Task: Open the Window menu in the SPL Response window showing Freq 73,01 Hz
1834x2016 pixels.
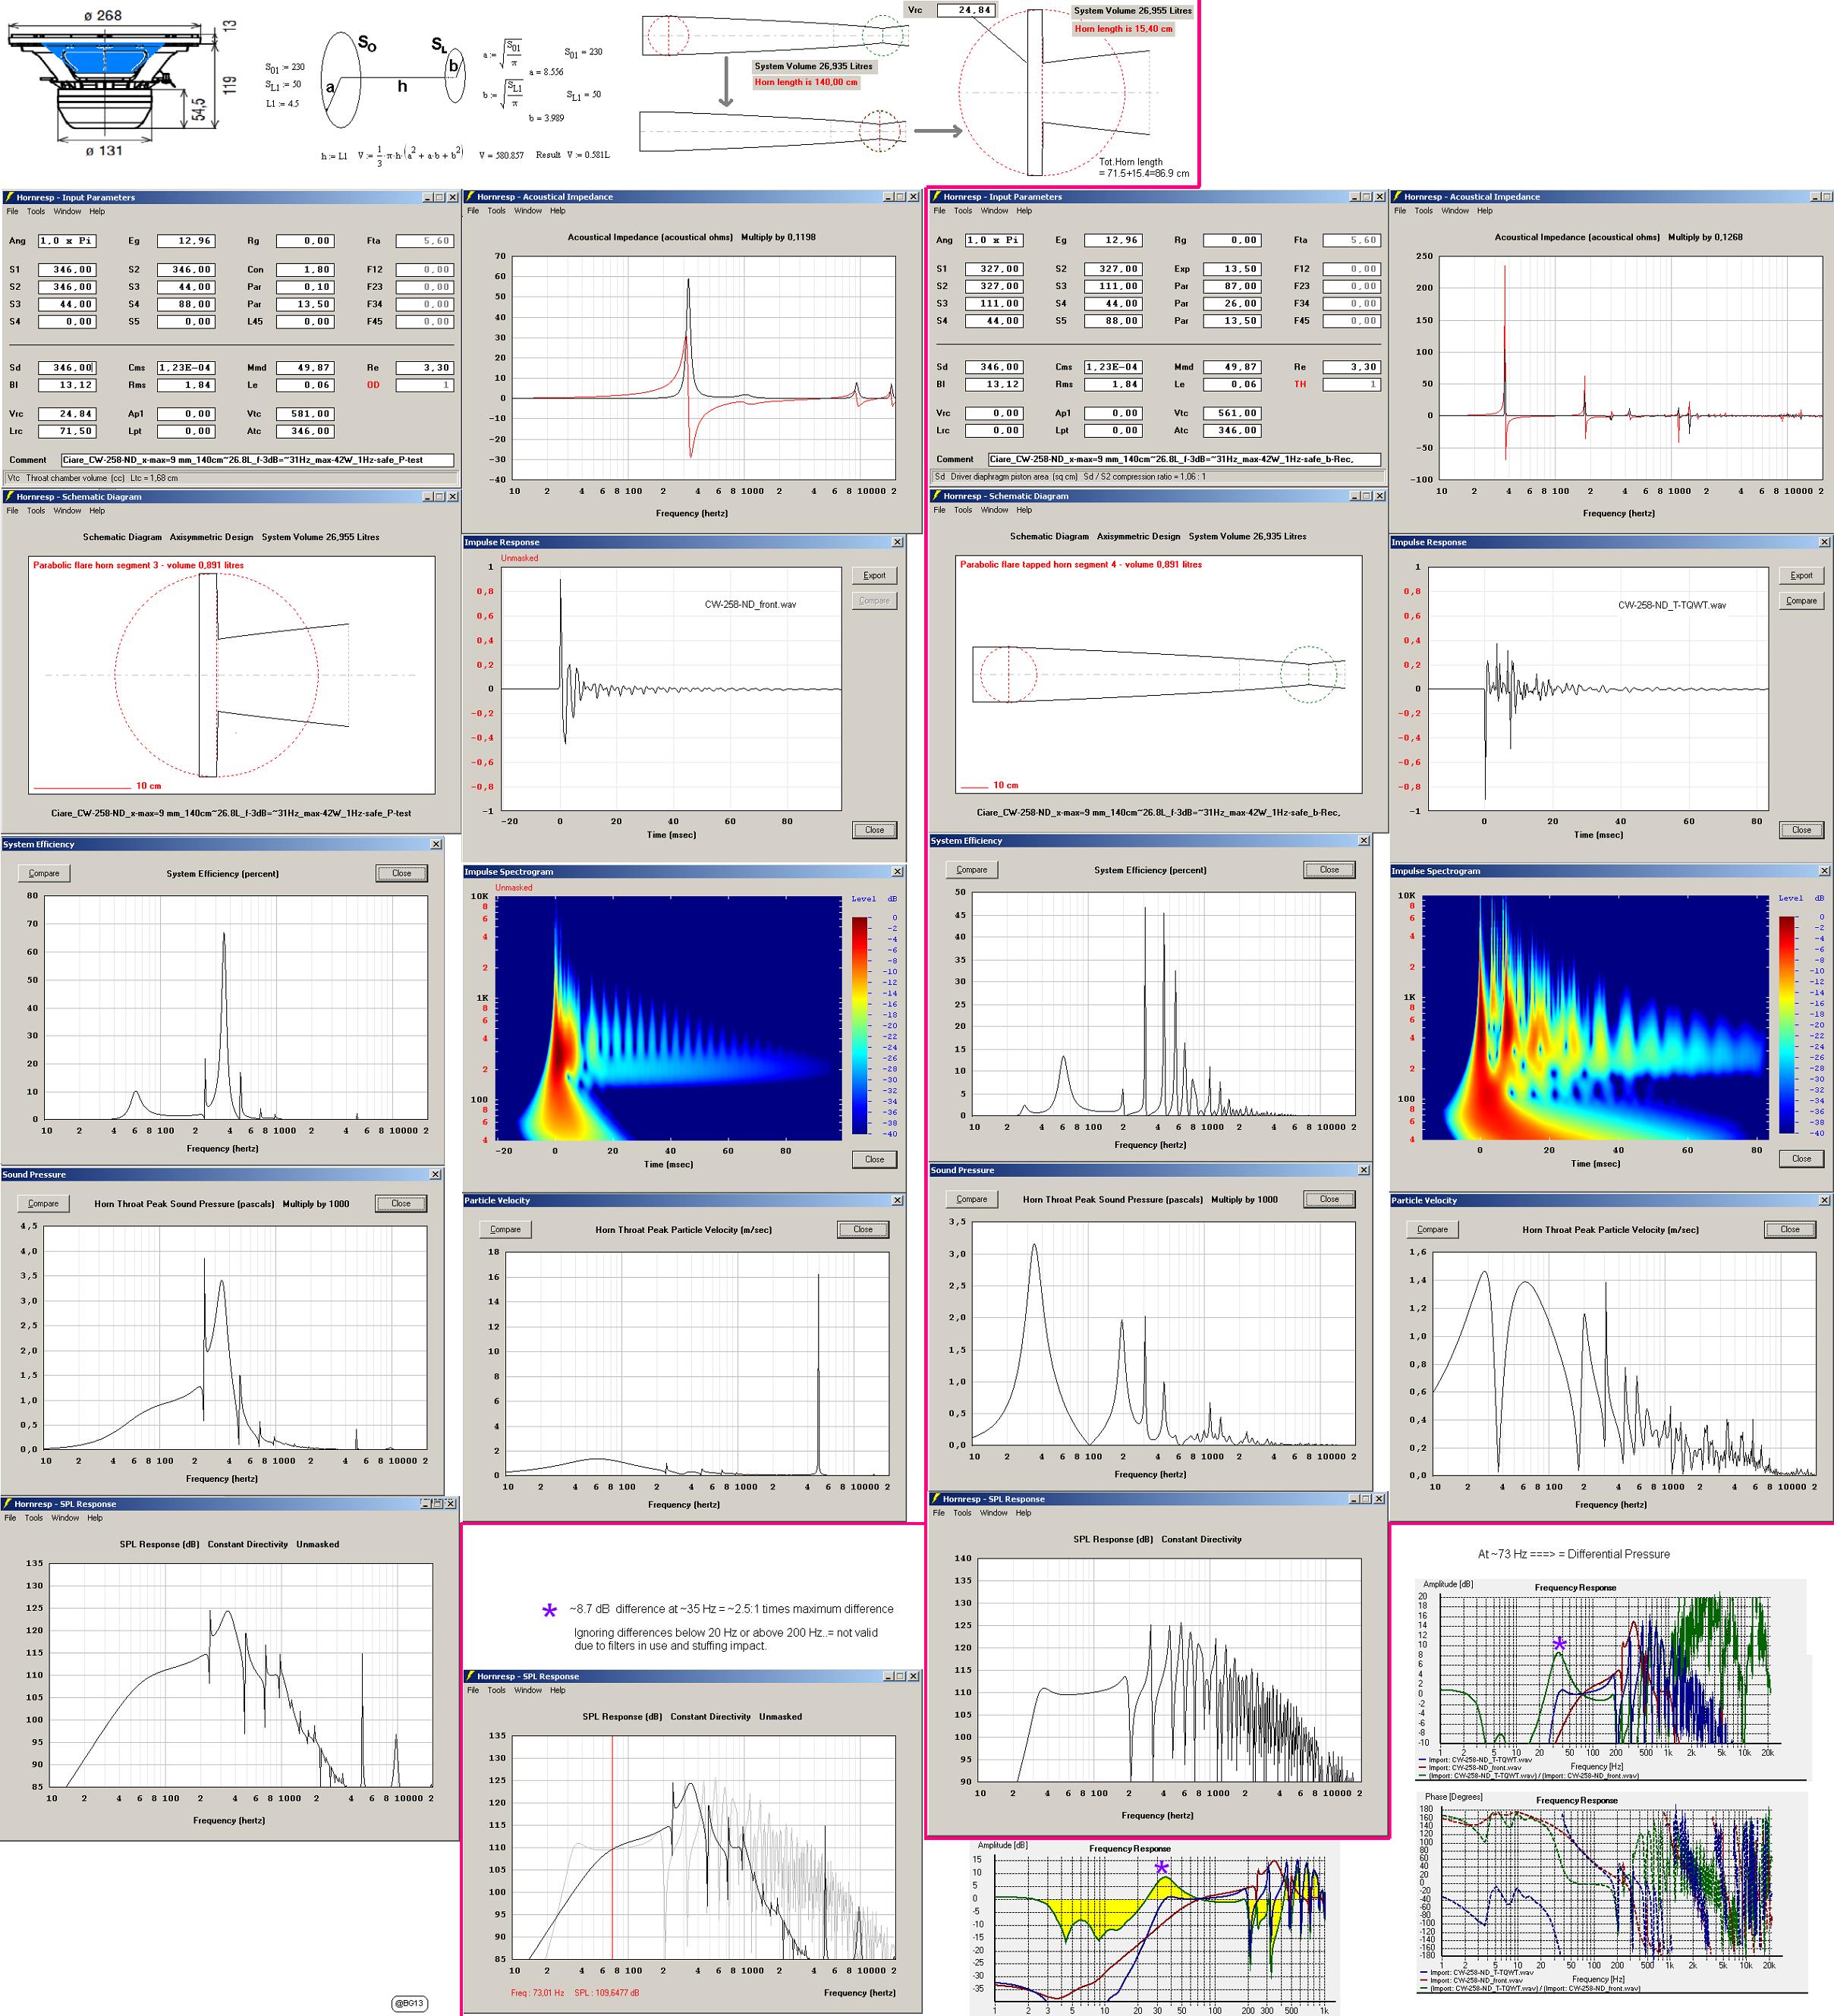Action: 528,1690
